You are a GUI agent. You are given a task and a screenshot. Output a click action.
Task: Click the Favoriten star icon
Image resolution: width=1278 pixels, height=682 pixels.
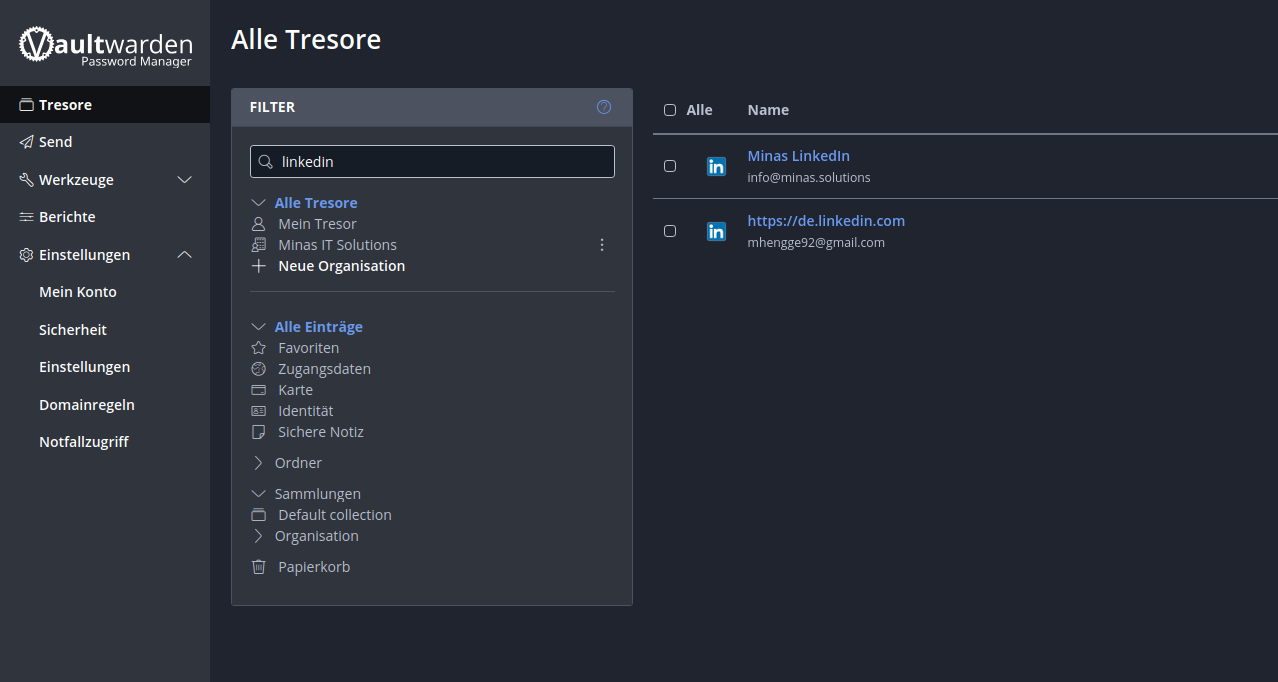click(x=259, y=348)
